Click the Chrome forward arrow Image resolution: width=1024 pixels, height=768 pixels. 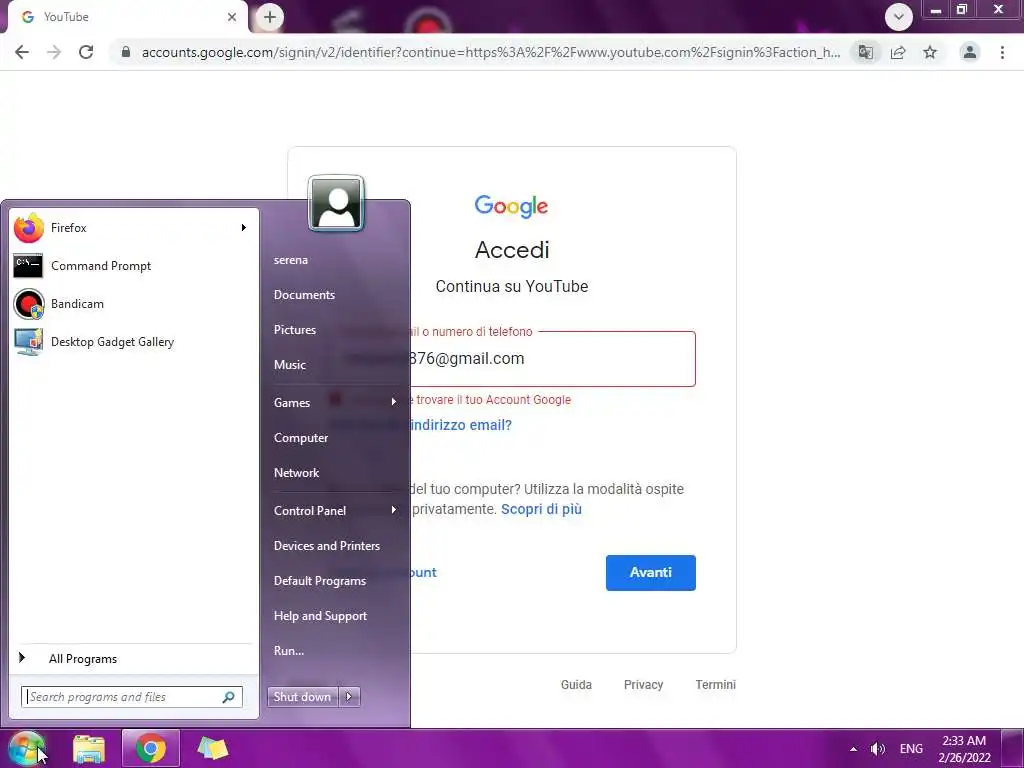tap(54, 52)
